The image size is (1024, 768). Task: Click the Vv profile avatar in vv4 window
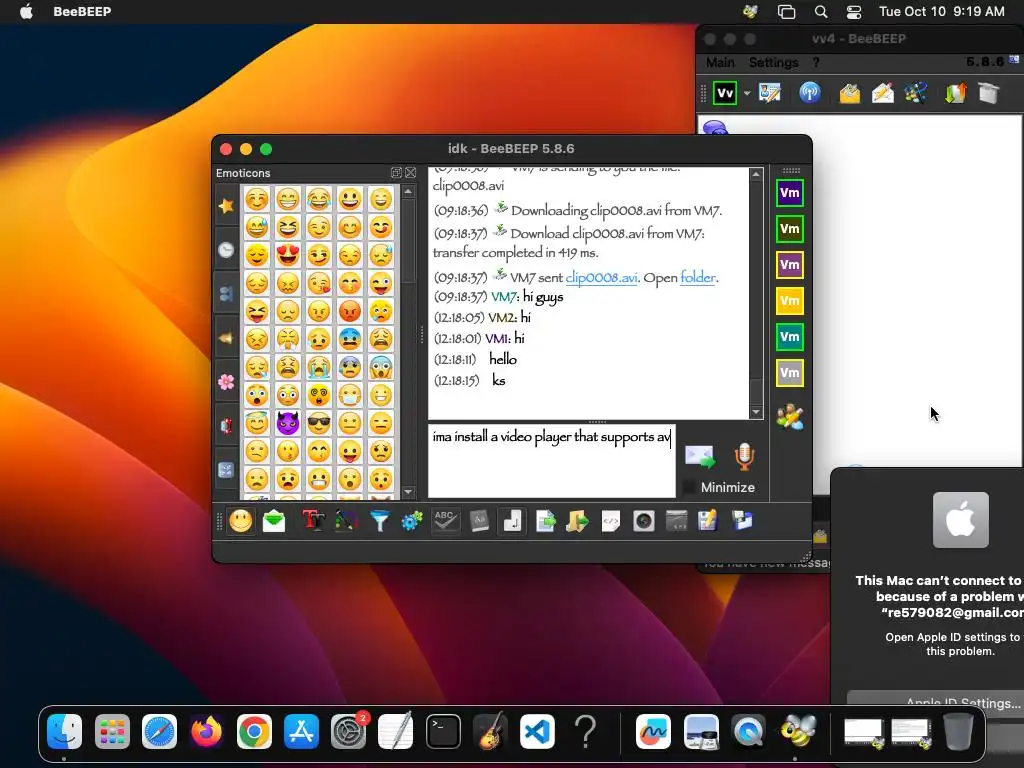[725, 93]
